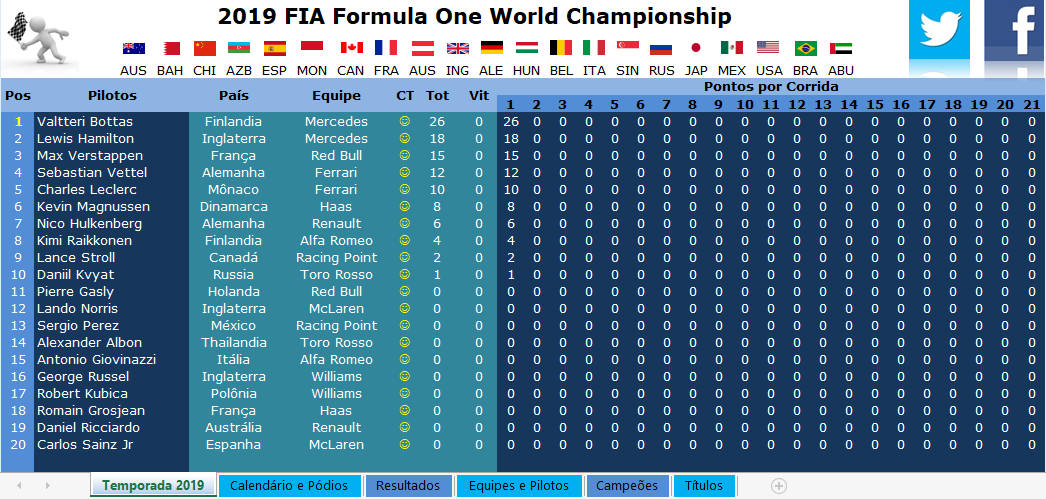The height and width of the screenshot is (499, 1046).
Task: Click the USA flag icon
Action: pyautogui.click(x=768, y=48)
